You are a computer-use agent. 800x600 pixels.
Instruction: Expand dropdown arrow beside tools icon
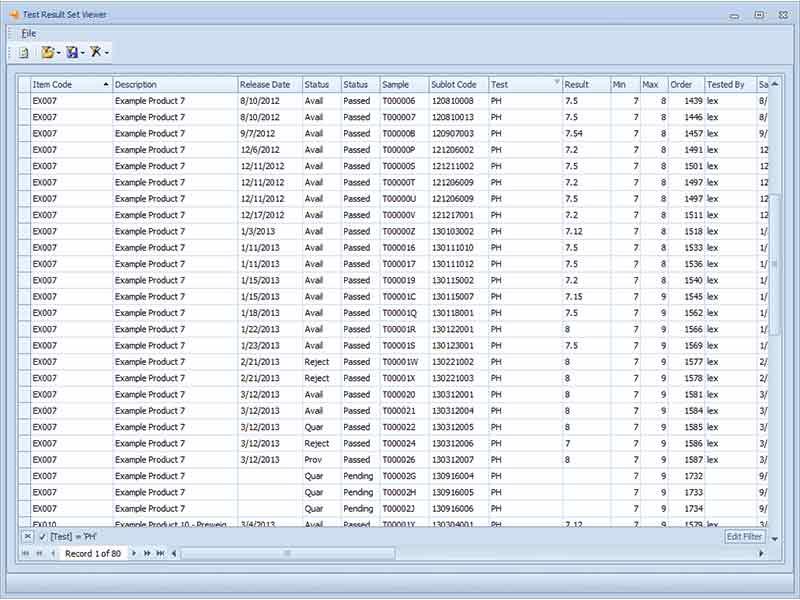coord(106,53)
